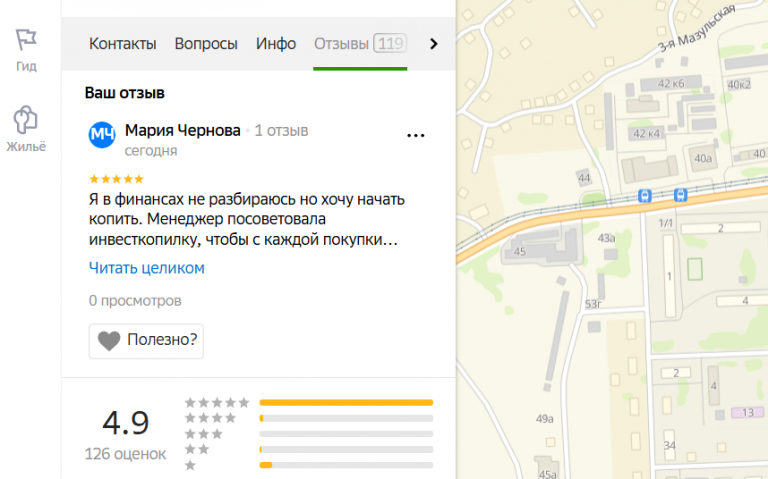
Task: Click the right tram stop icon on the map
Action: click(680, 195)
